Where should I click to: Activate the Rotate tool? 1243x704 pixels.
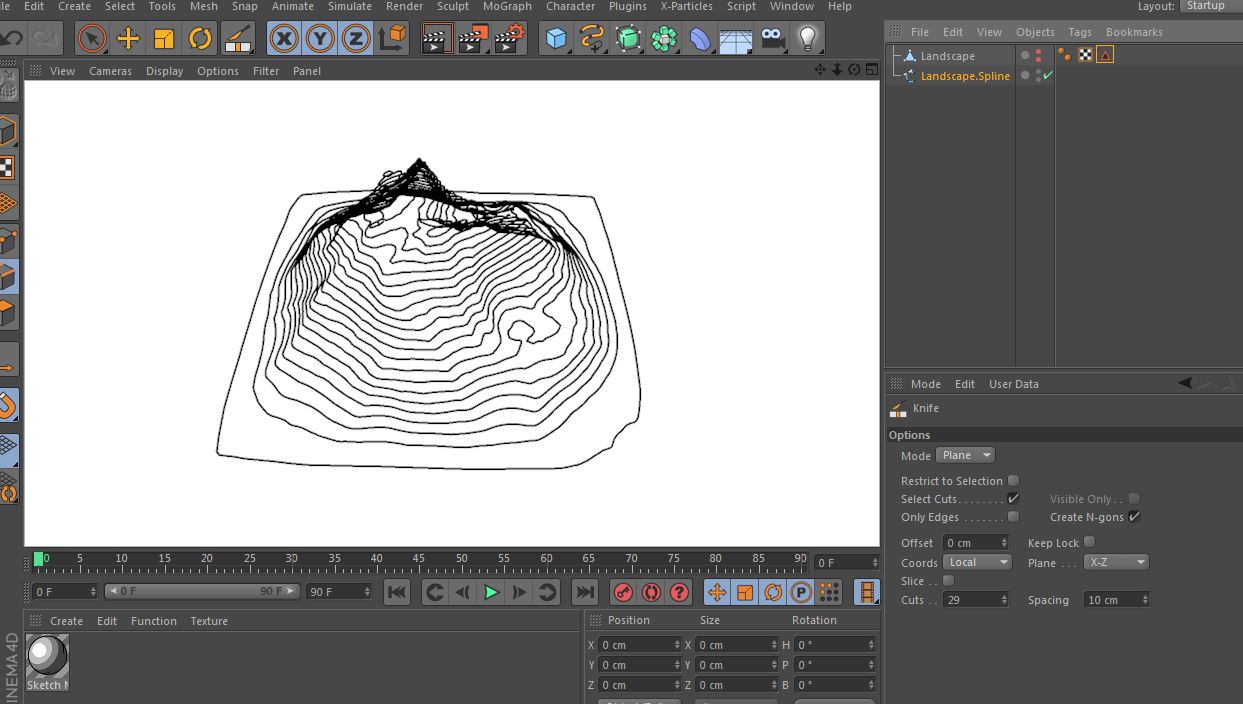[x=201, y=39]
